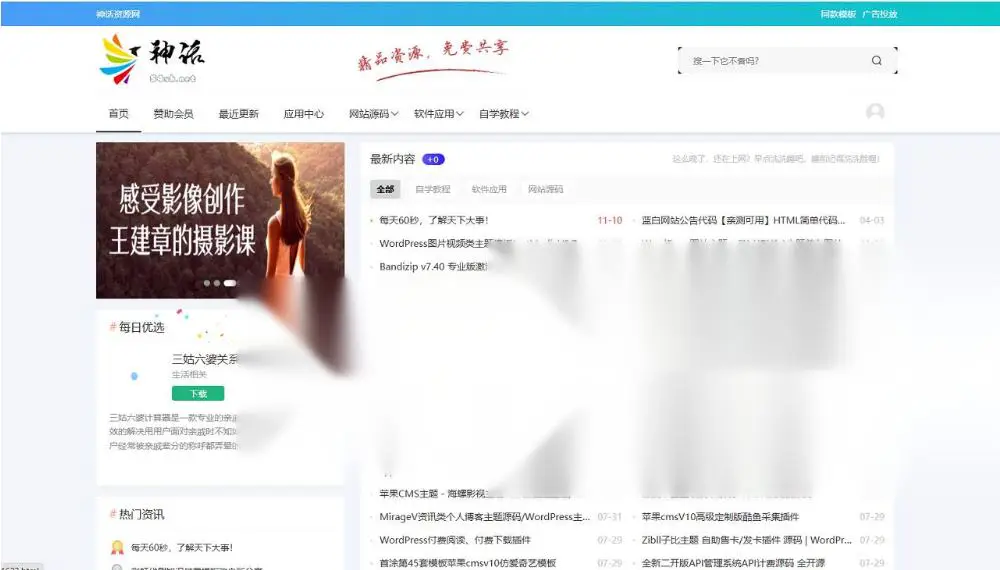This screenshot has height=570, width=1000.
Task: Click the colorful site logo
Action: tap(152, 59)
